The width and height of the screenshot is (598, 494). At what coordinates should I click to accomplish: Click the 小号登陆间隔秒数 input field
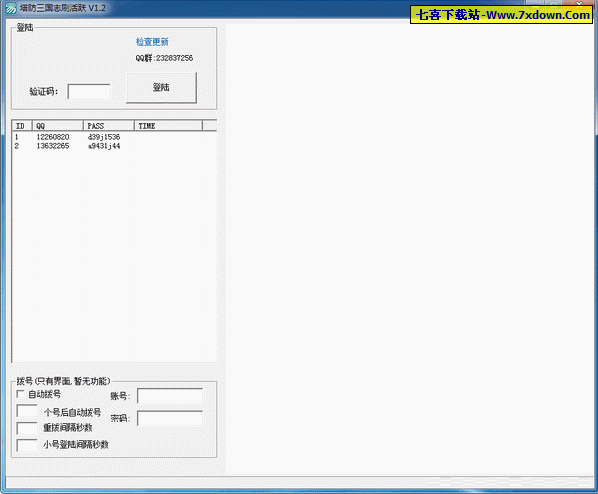(x=27, y=445)
